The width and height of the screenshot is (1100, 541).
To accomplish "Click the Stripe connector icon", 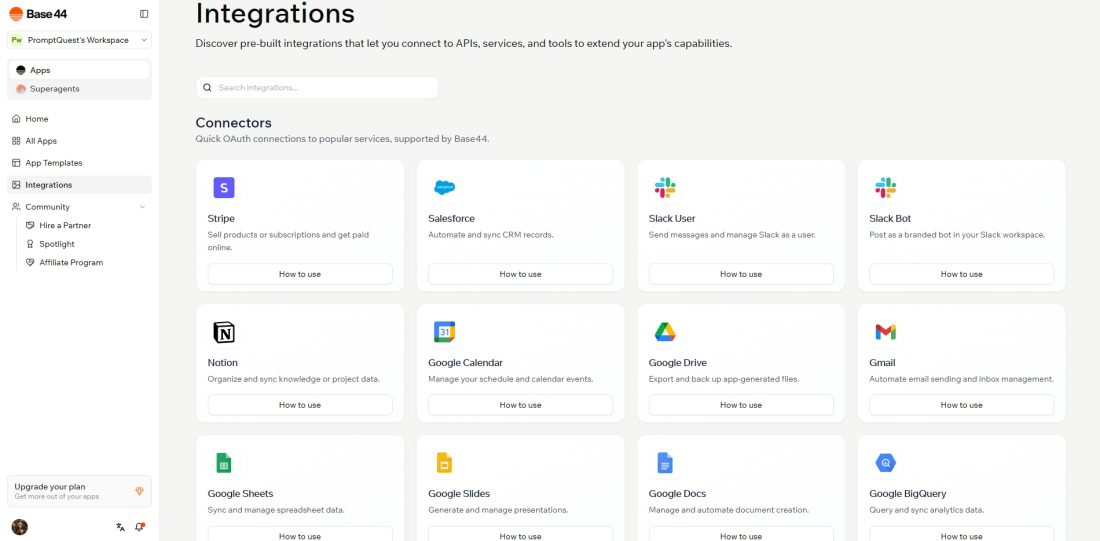I will 223,187.
